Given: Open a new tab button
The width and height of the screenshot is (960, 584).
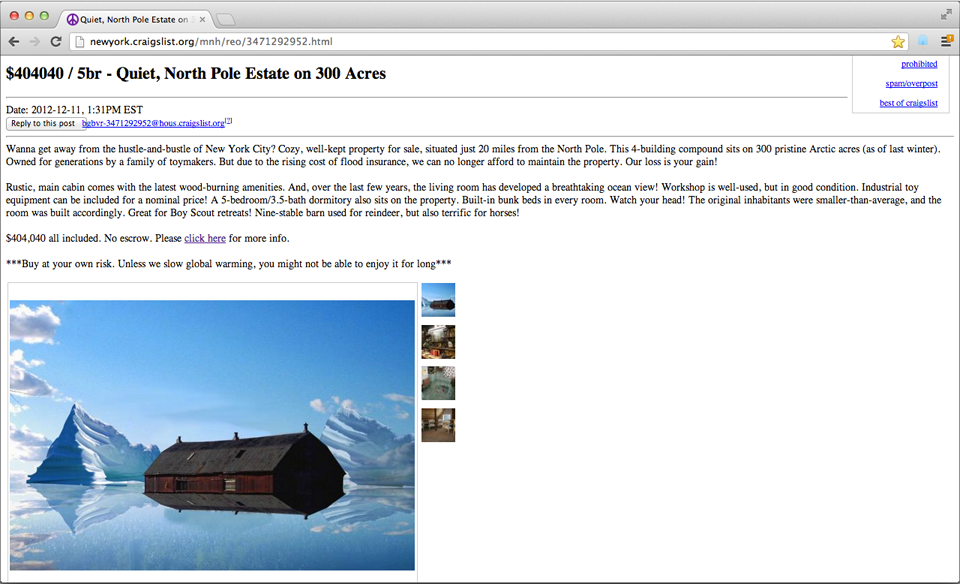Looking at the screenshot, I should point(225,20).
